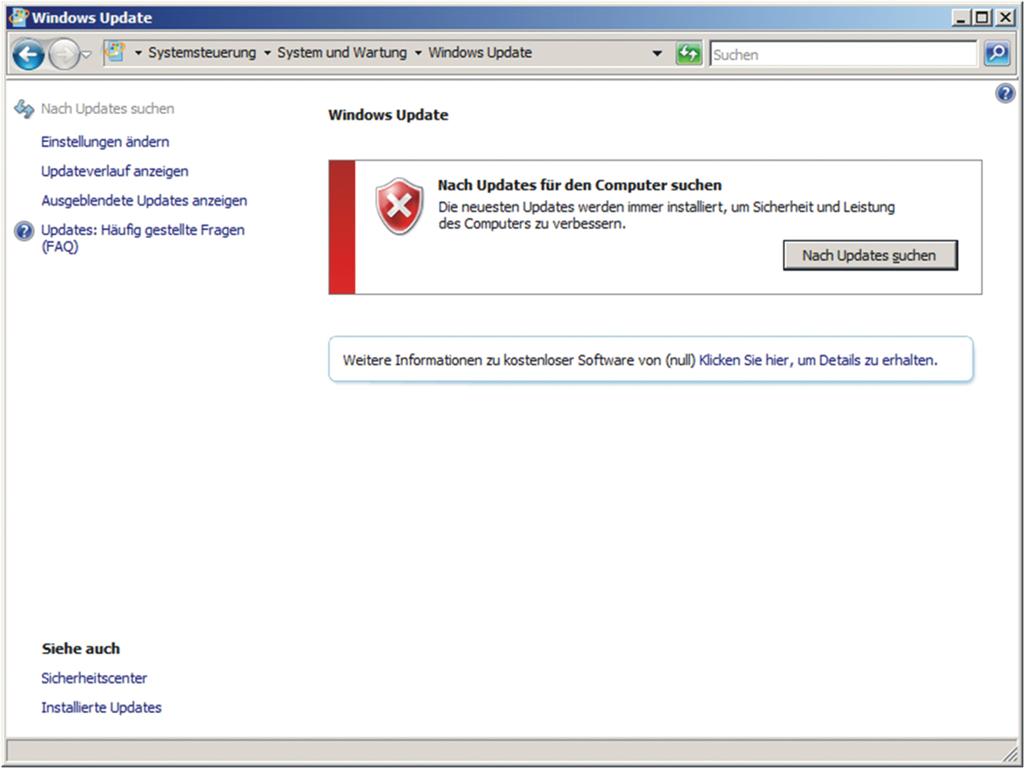Click the text starting Die neuesten Updates werden
The image size is (1024, 768).
click(x=666, y=216)
